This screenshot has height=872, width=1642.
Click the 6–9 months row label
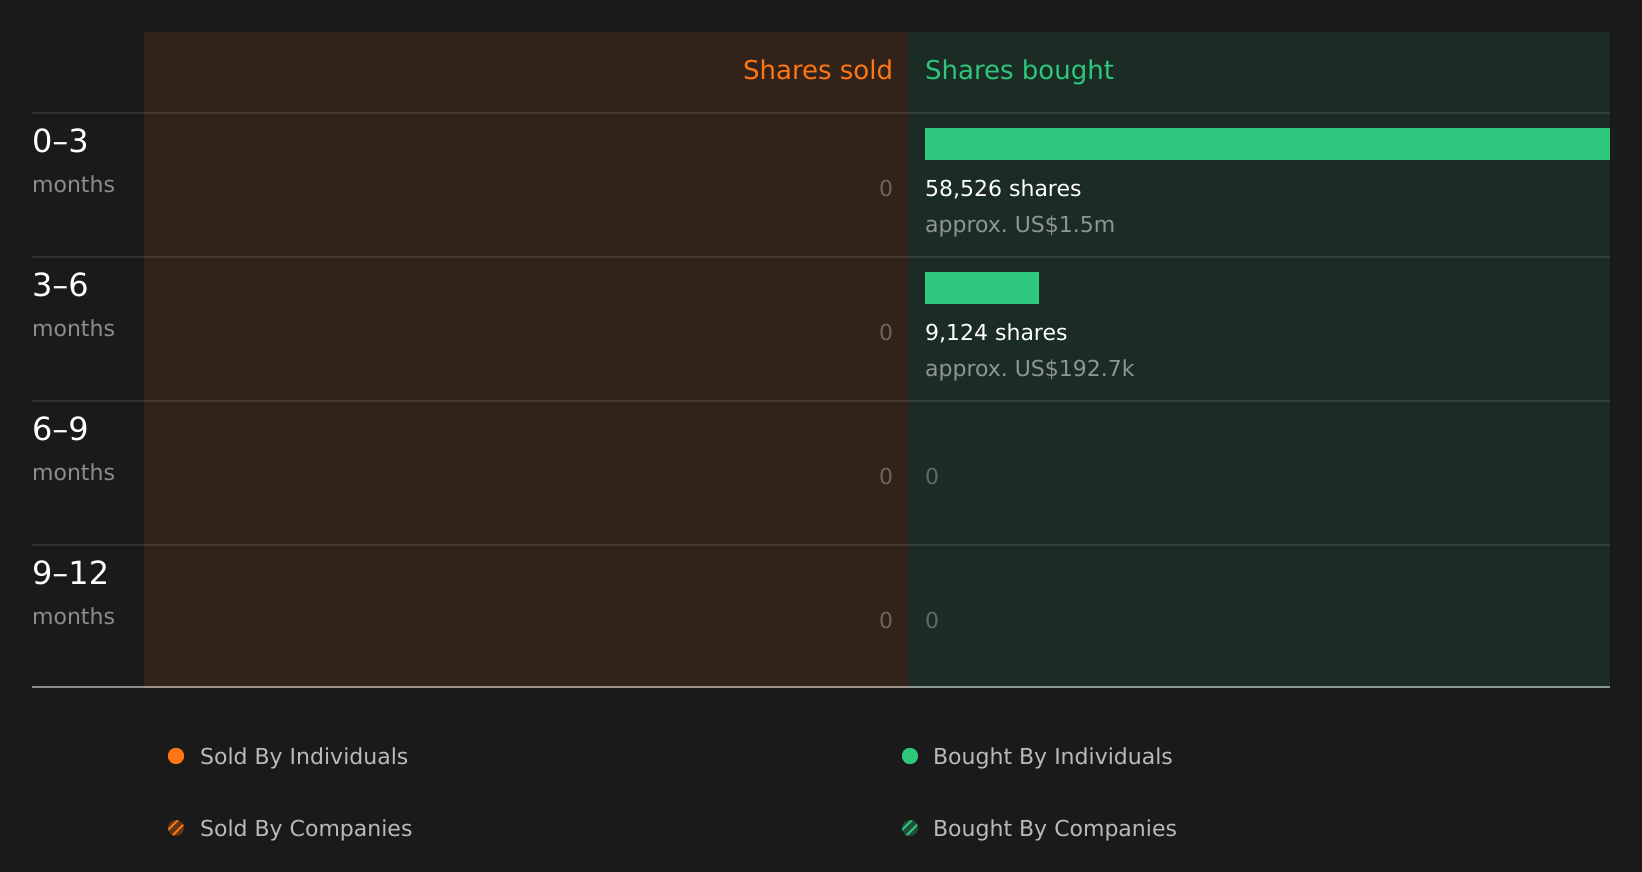point(73,450)
